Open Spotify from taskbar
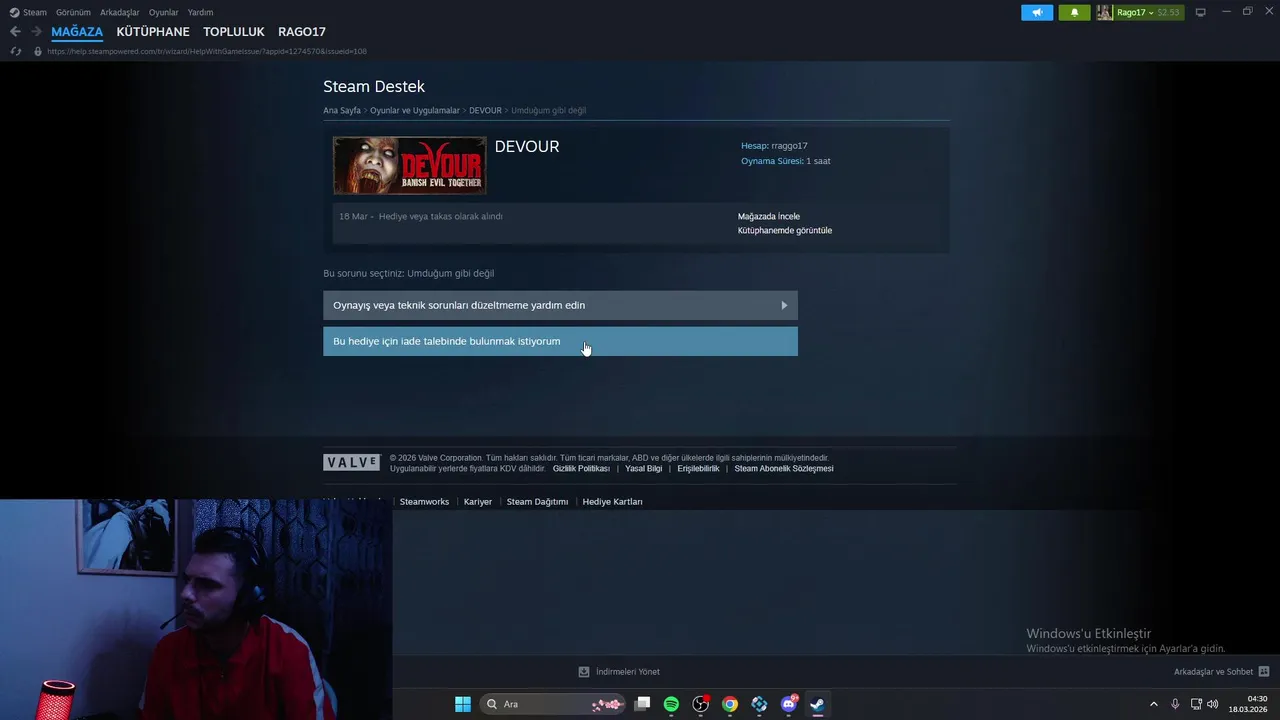This screenshot has width=1280, height=720. (671, 704)
